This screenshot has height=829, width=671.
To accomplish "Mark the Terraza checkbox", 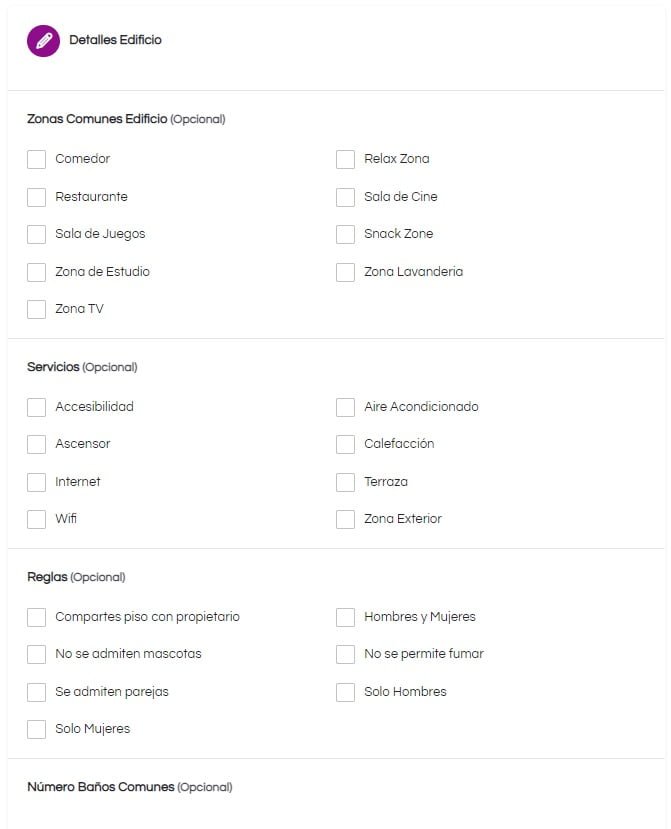I will pyautogui.click(x=345, y=482).
